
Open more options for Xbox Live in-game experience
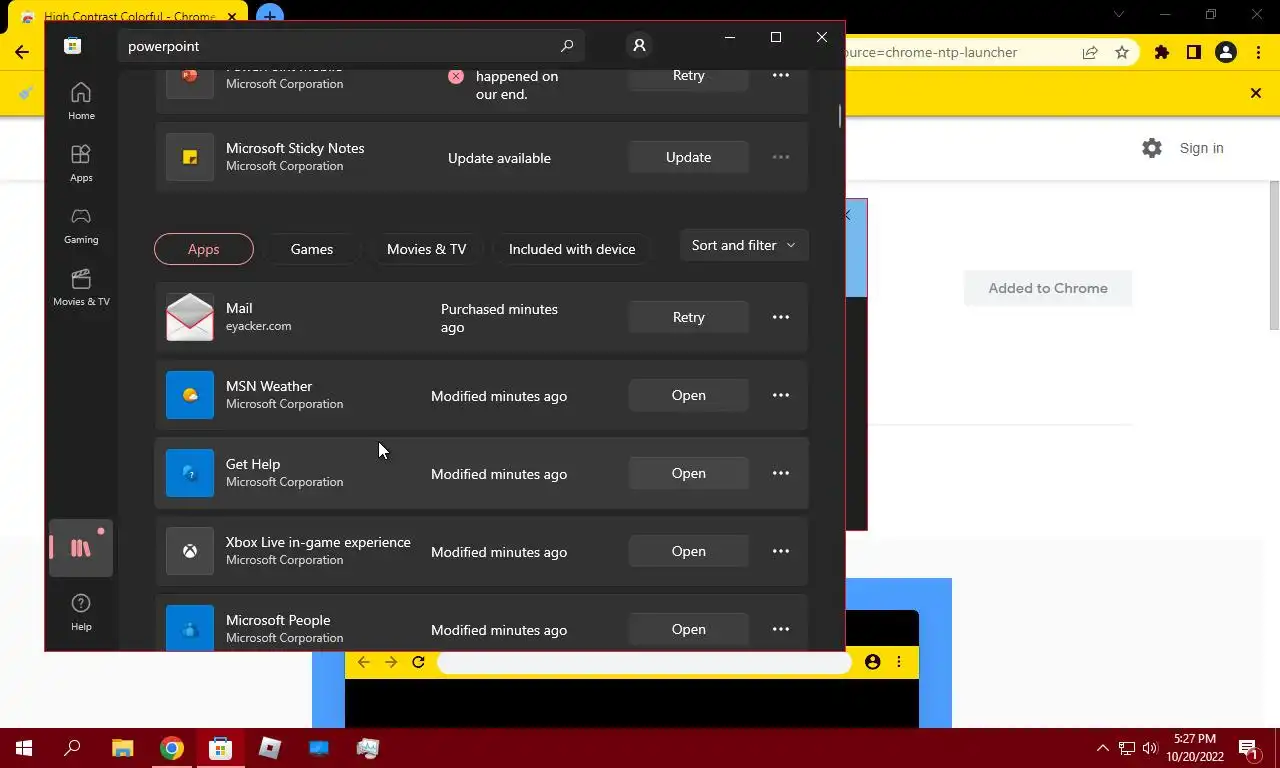coord(781,551)
